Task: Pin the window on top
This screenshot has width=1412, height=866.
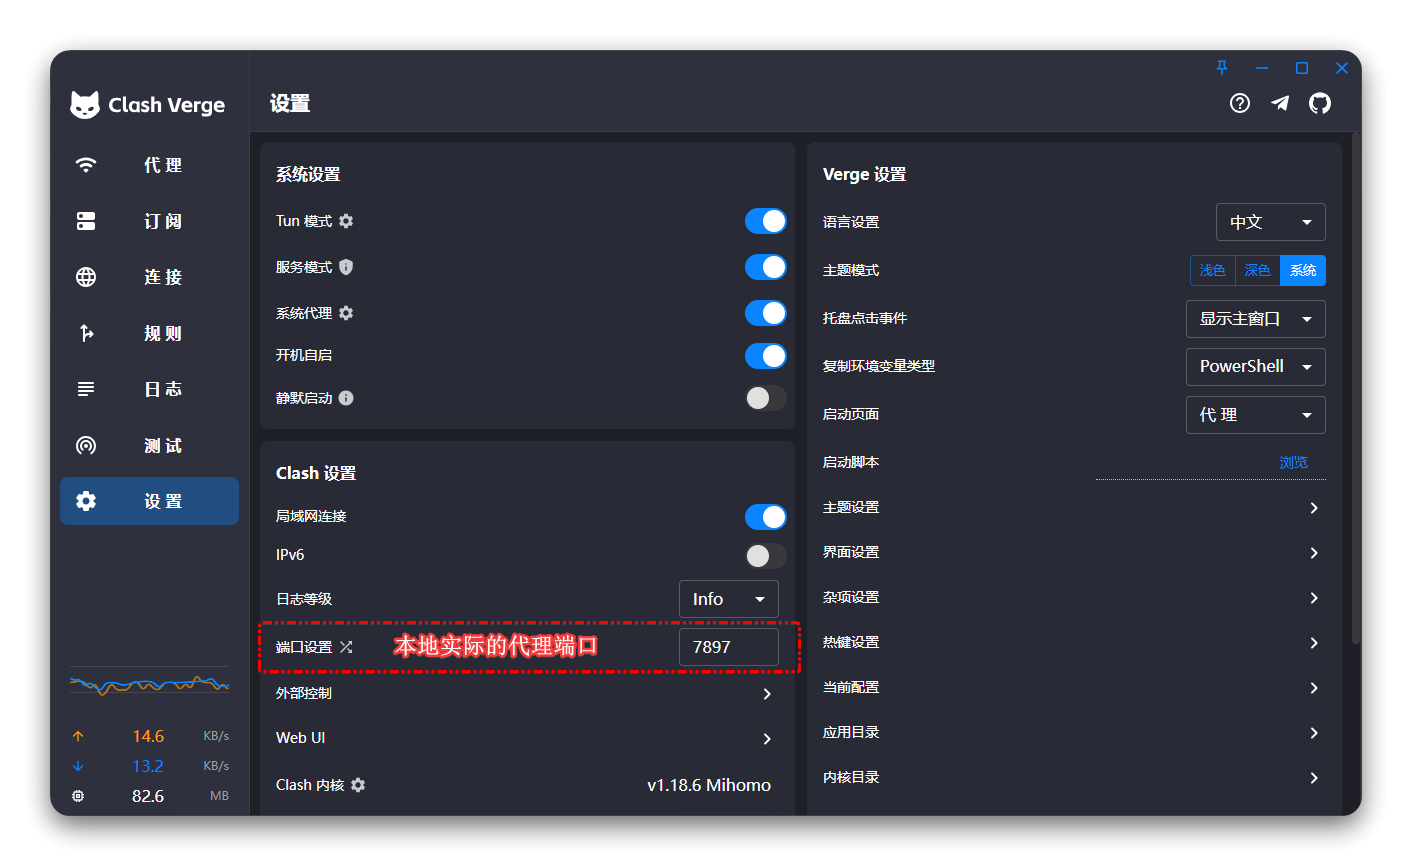Action: pyautogui.click(x=1222, y=68)
